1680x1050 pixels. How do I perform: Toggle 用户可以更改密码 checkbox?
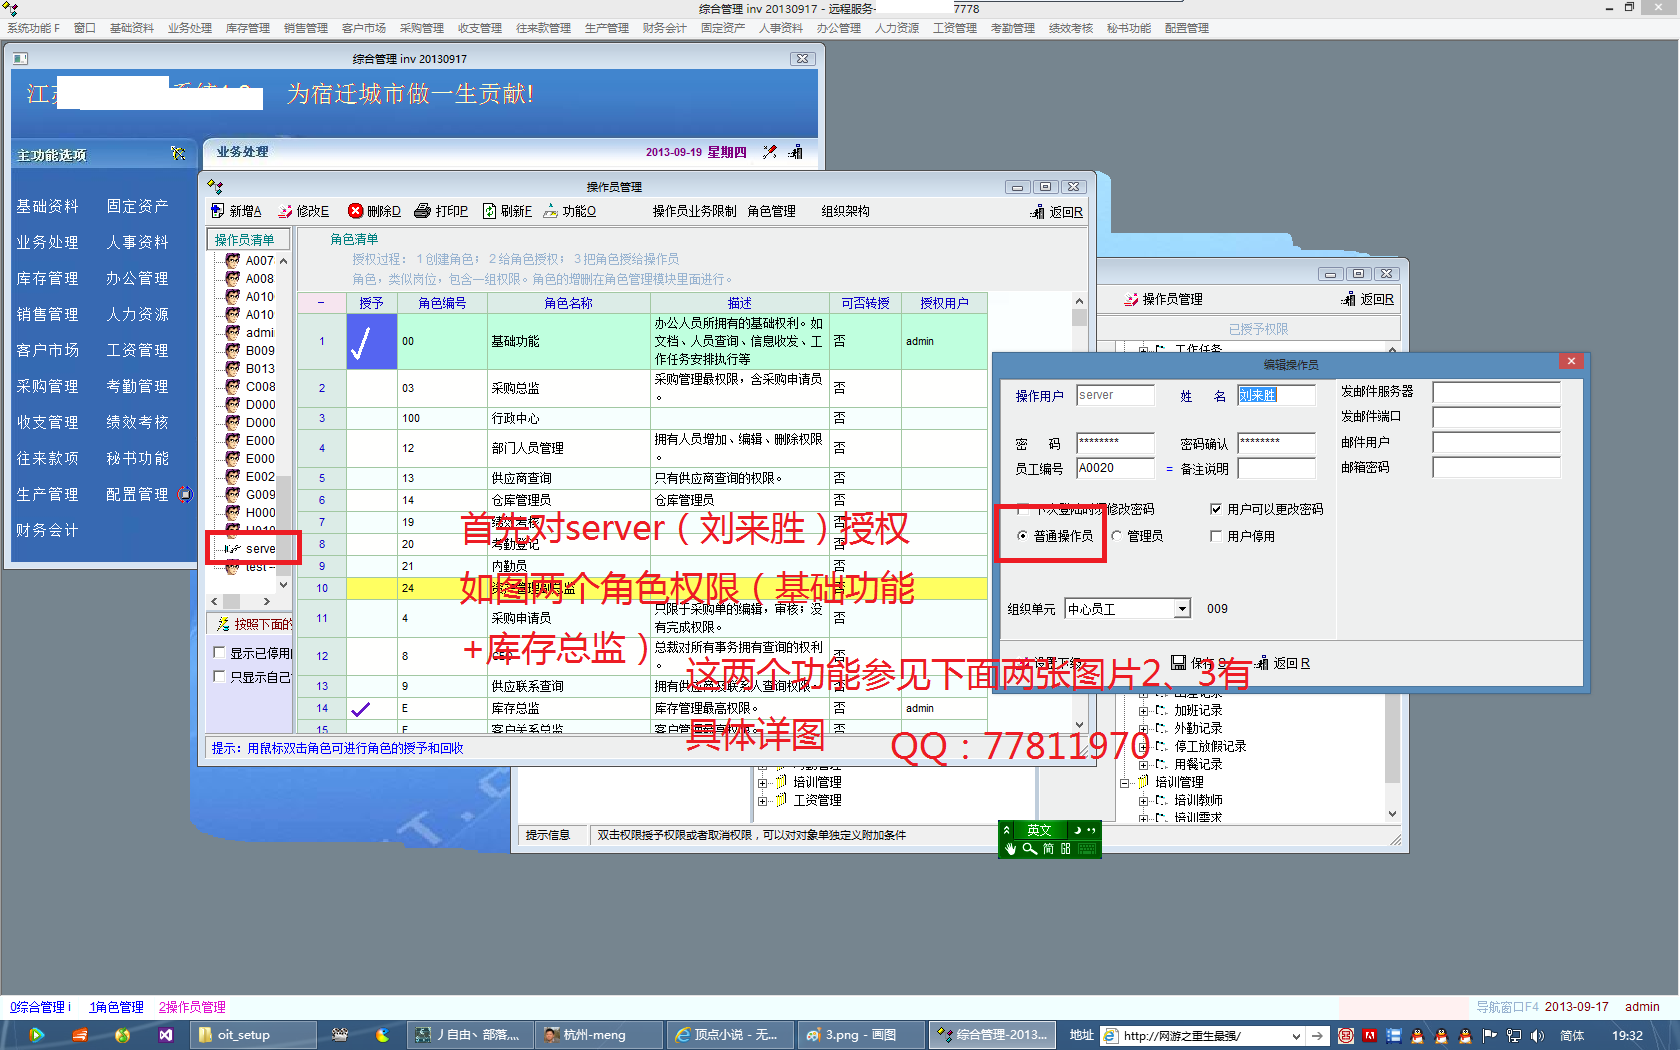1216,509
